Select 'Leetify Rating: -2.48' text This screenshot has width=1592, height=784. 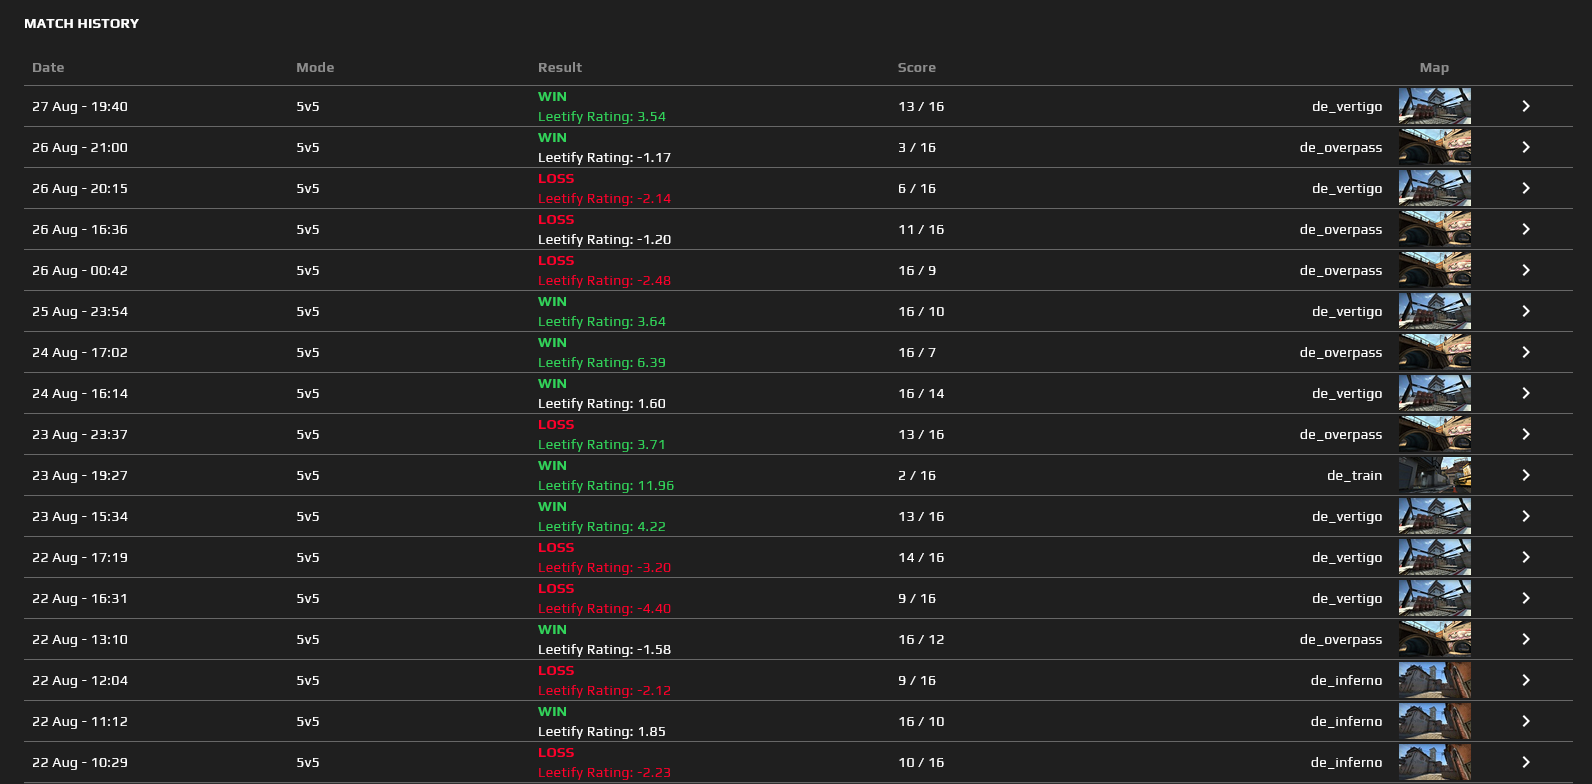(x=604, y=280)
